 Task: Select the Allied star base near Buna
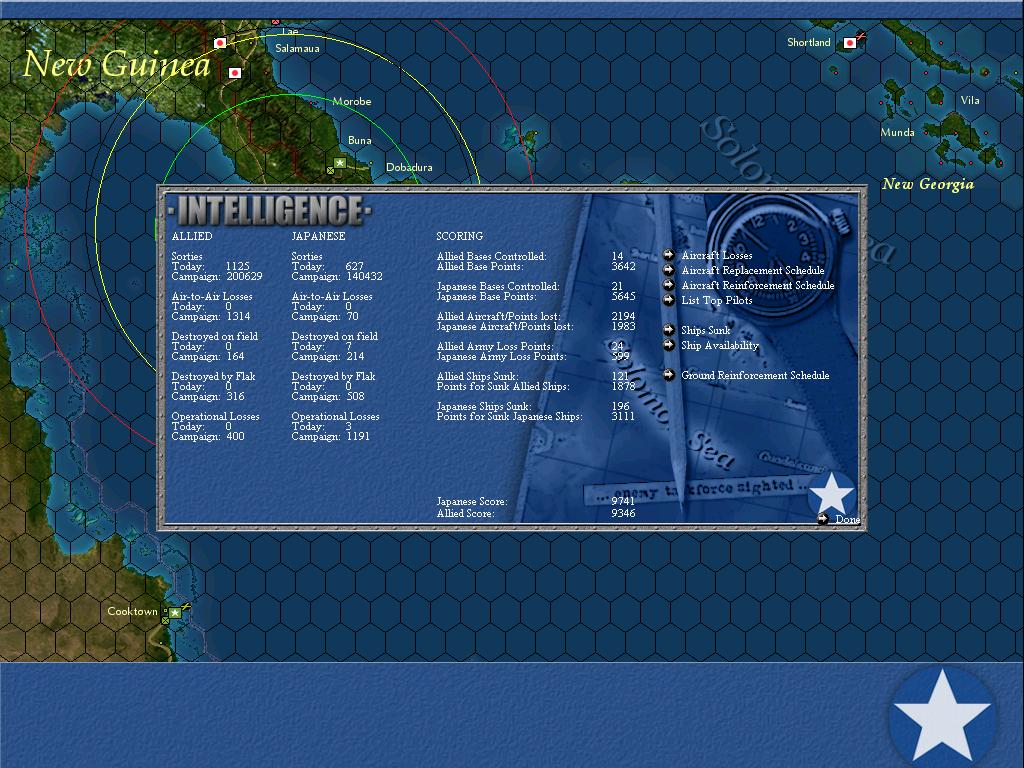click(340, 163)
